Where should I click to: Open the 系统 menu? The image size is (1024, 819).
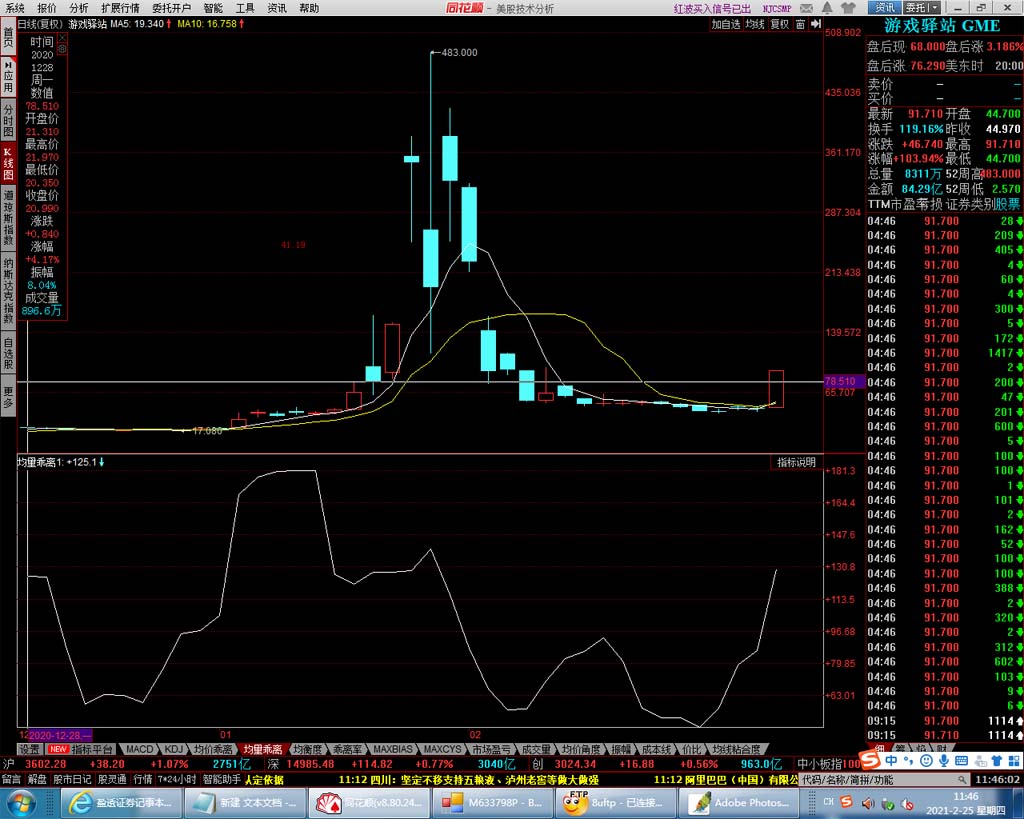[14, 8]
